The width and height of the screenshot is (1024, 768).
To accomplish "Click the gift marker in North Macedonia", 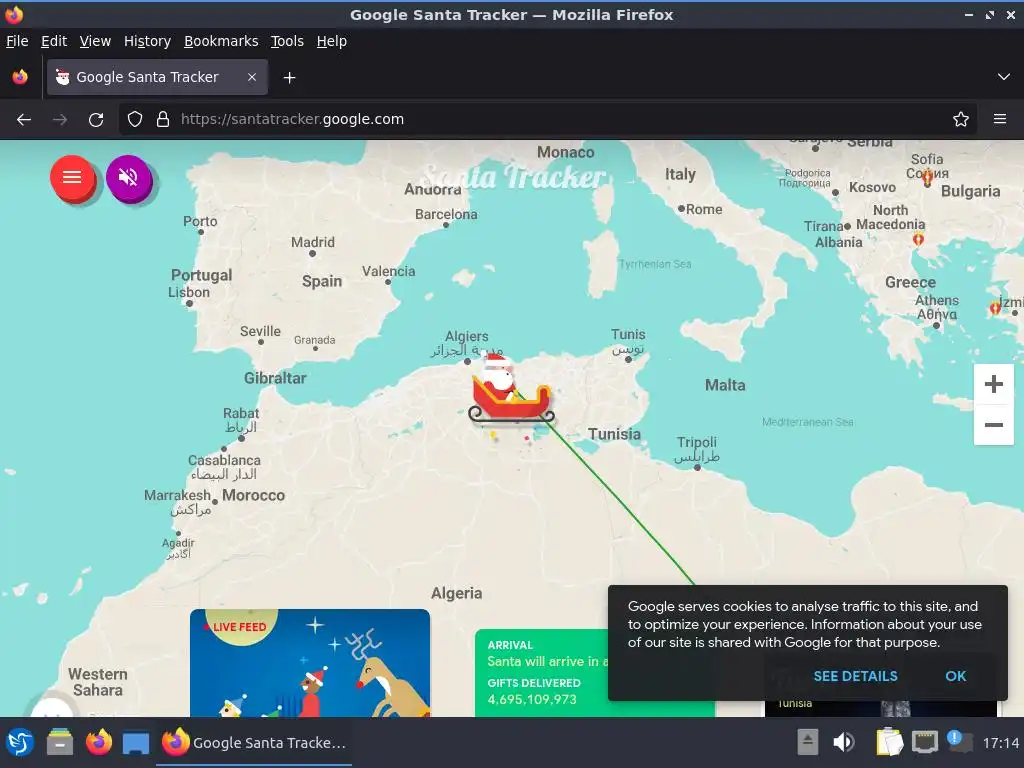I will click(x=918, y=239).
